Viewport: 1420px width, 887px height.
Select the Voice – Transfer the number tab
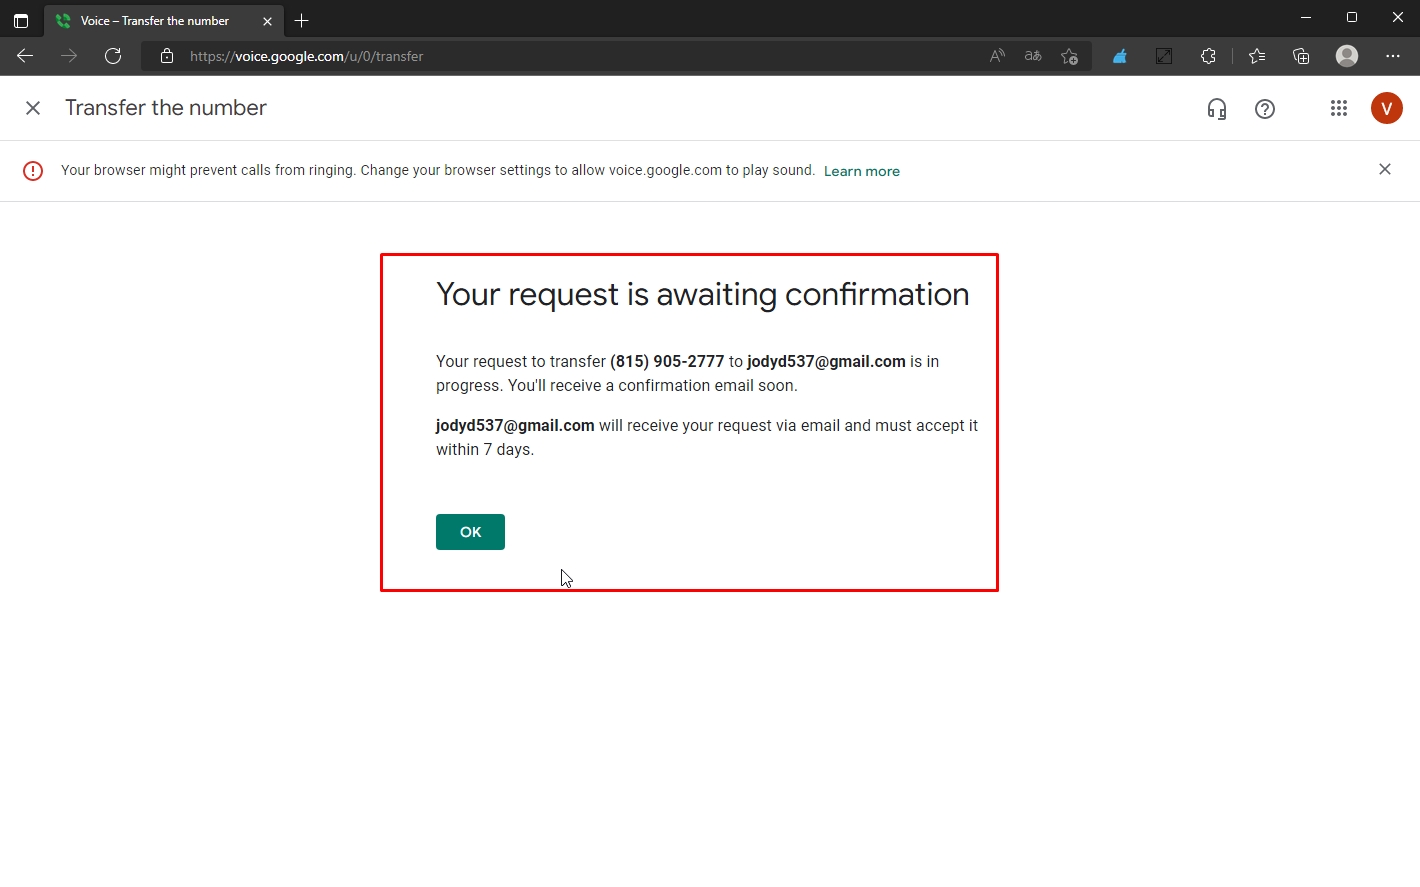[155, 21]
